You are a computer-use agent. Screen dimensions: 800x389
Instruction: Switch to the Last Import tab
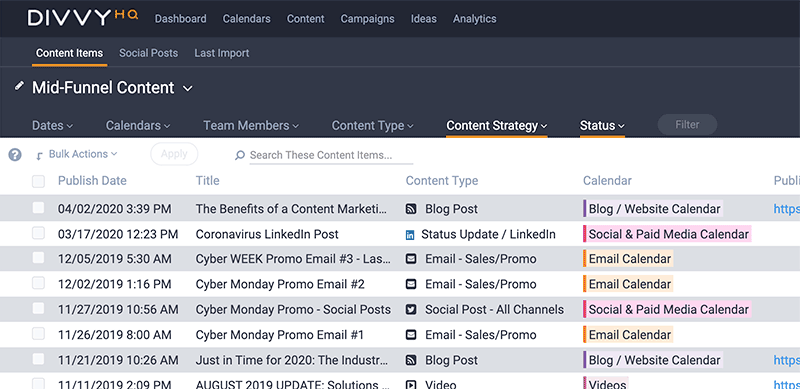tap(222, 53)
